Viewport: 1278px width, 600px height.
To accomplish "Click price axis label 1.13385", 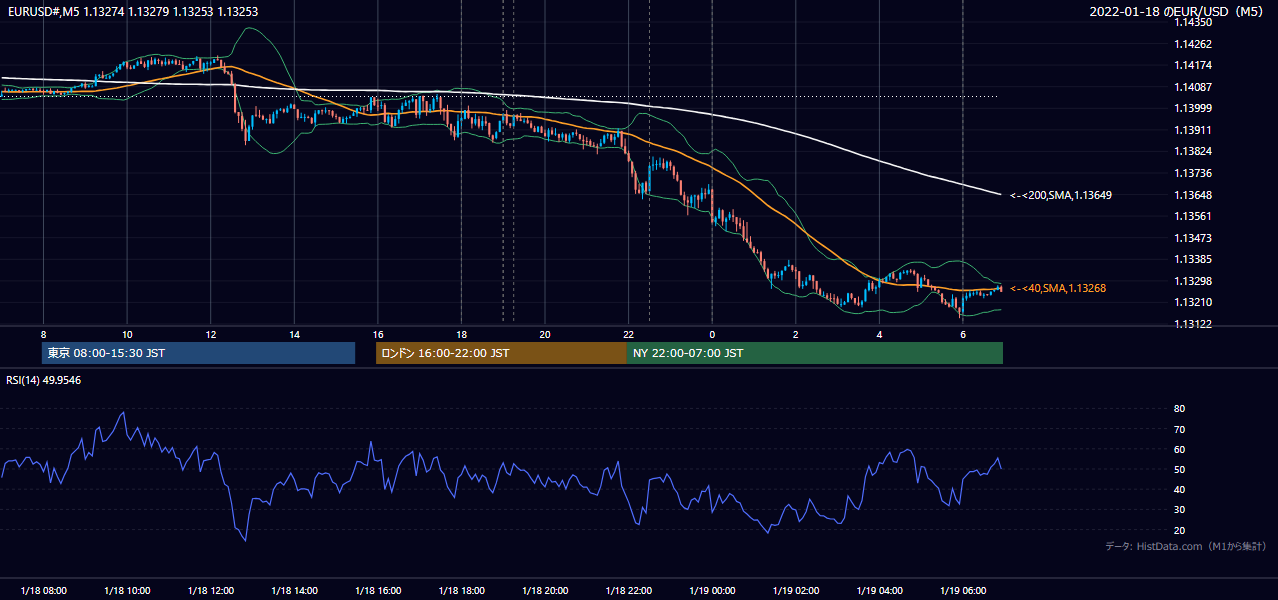I will 1193,259.
